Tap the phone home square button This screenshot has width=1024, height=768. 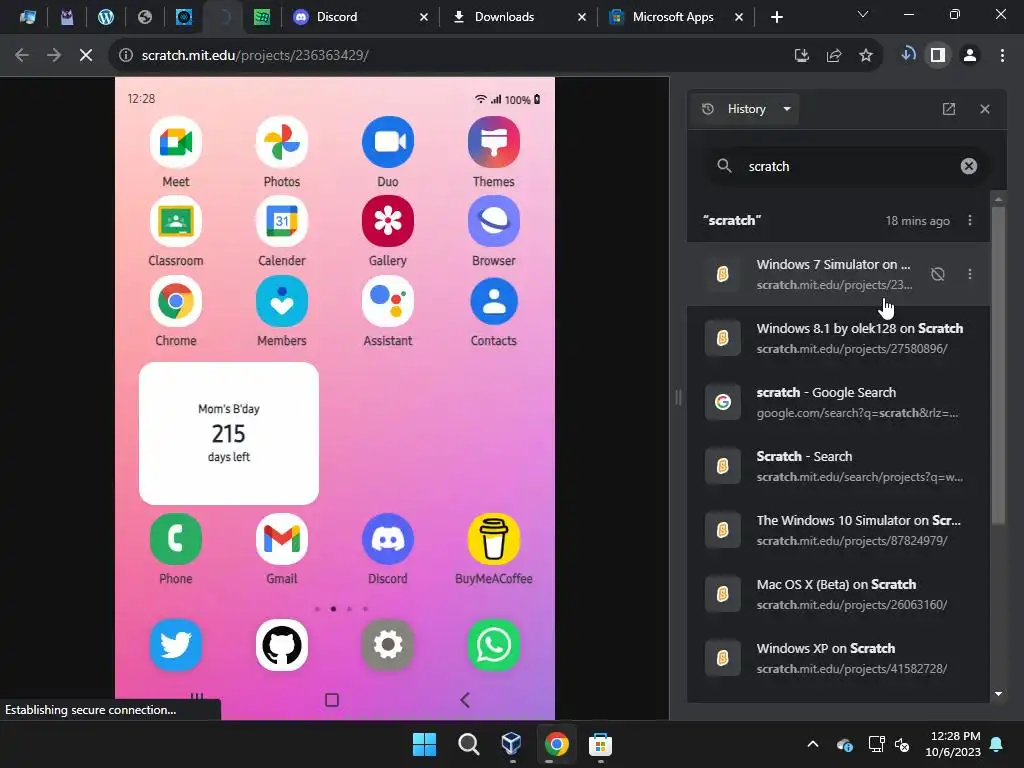332,700
